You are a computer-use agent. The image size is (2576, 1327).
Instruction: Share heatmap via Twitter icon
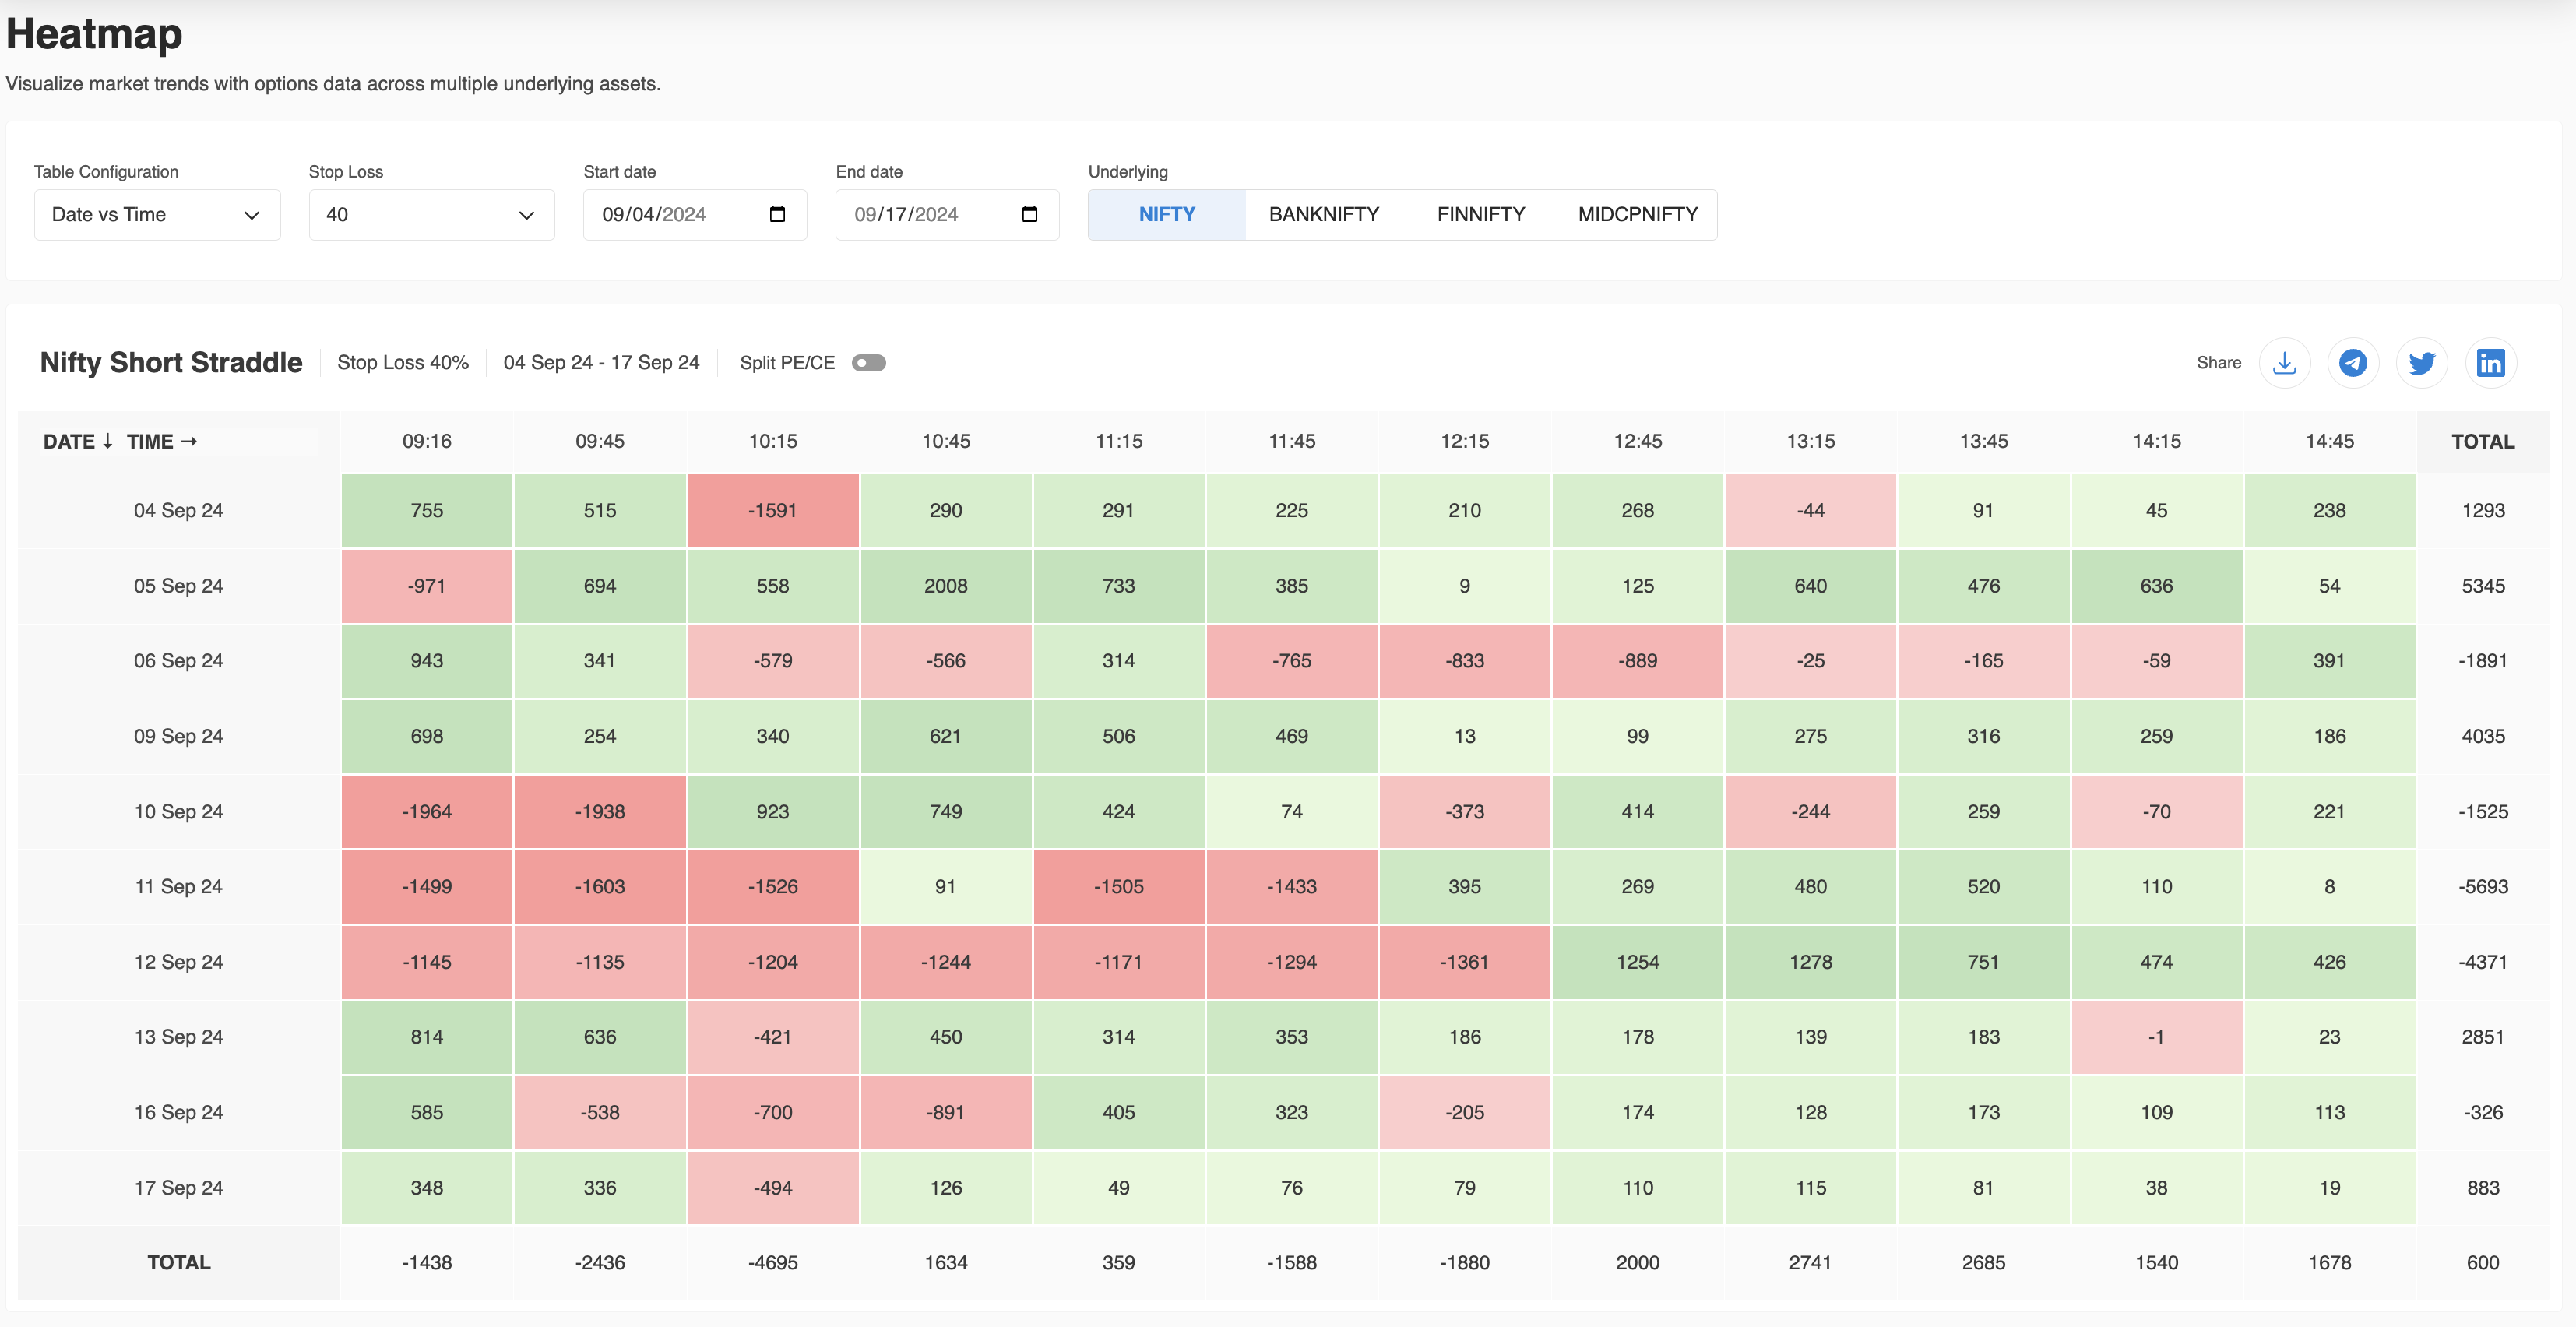coord(2422,363)
